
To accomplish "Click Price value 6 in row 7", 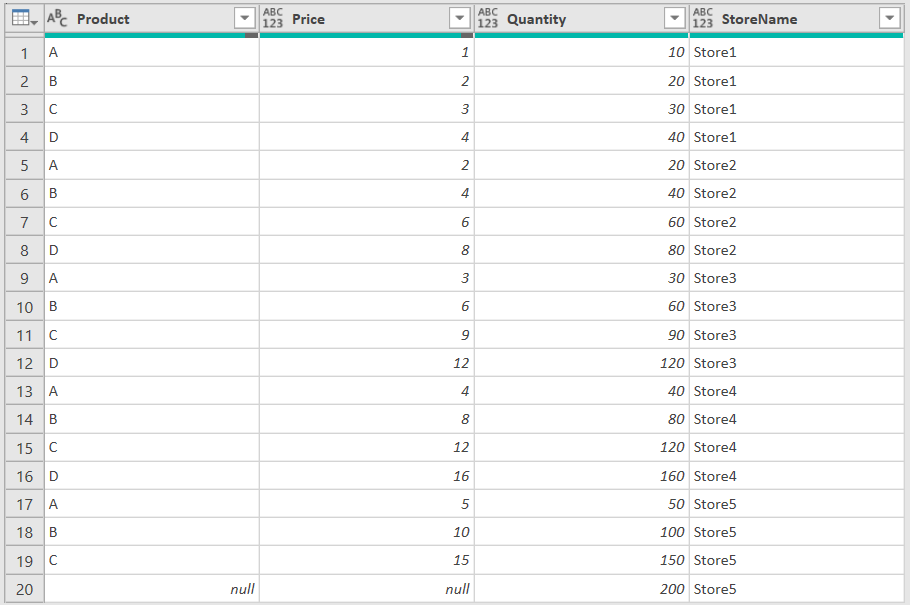I will point(367,222).
